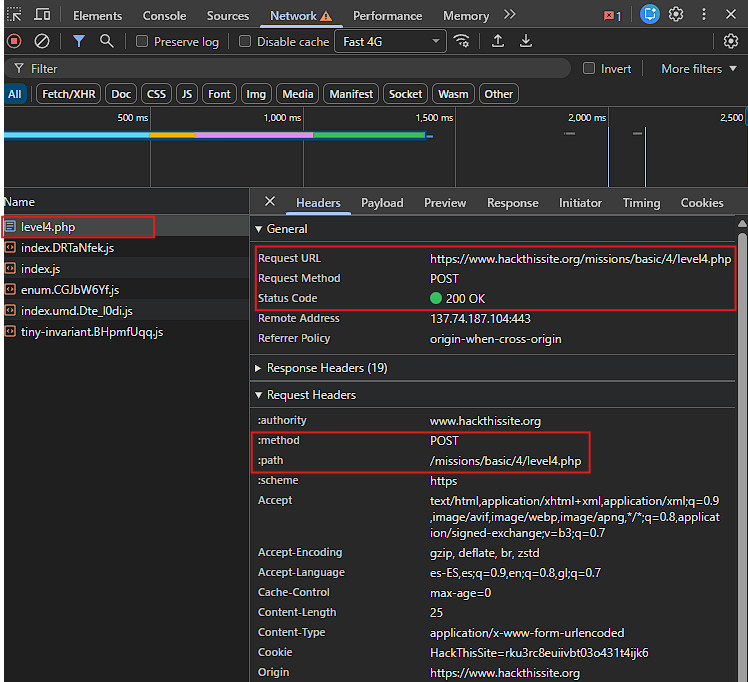The image size is (748, 682).
Task: Click the Network tab warning icon
Action: (x=326, y=16)
